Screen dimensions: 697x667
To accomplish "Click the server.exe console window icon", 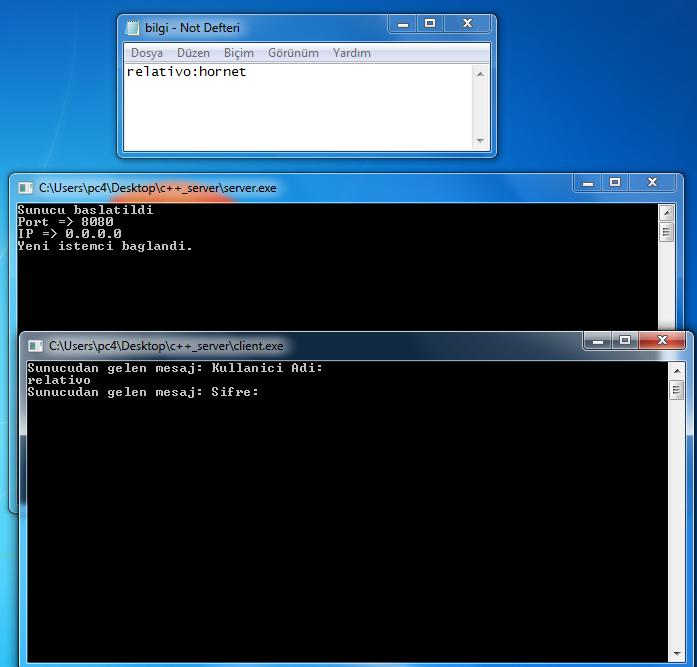I will pyautogui.click(x=25, y=188).
